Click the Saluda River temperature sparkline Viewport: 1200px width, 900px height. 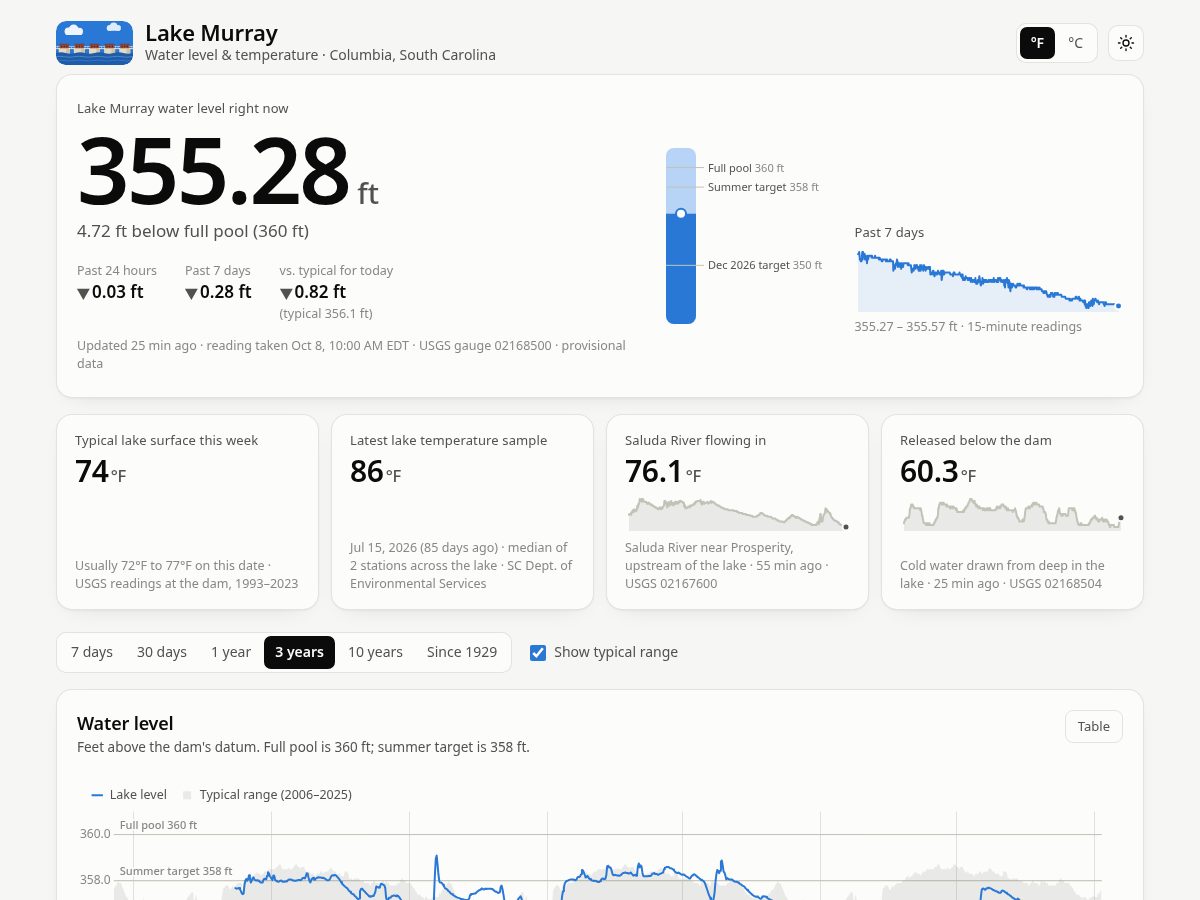(x=738, y=513)
